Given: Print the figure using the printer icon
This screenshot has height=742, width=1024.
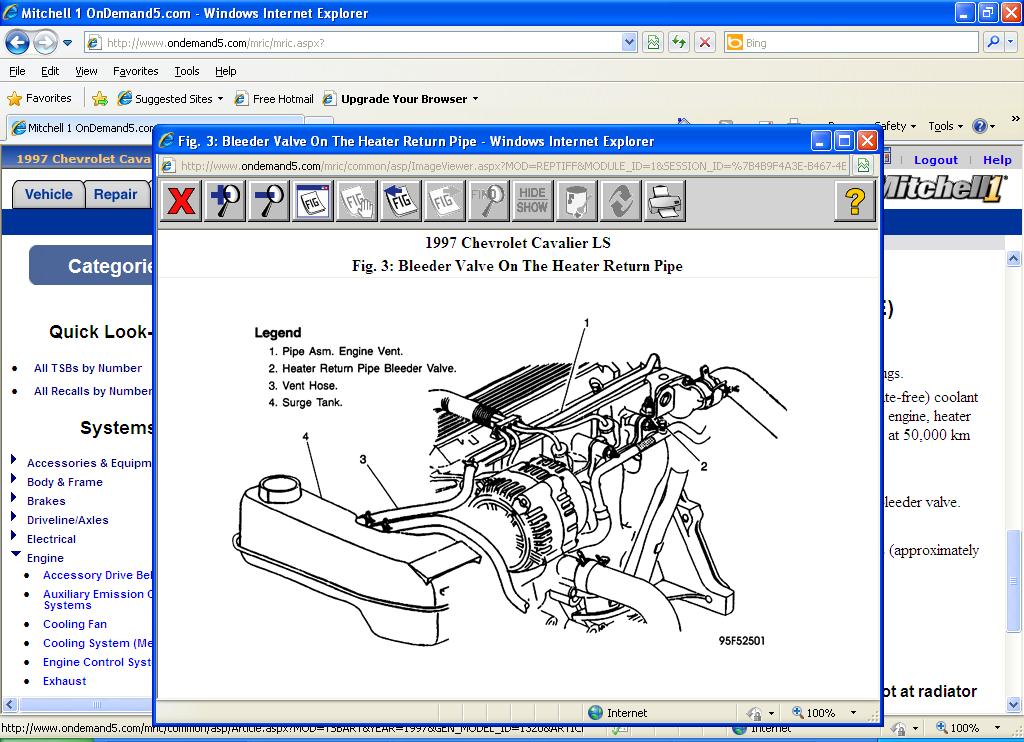Looking at the screenshot, I should pos(665,201).
